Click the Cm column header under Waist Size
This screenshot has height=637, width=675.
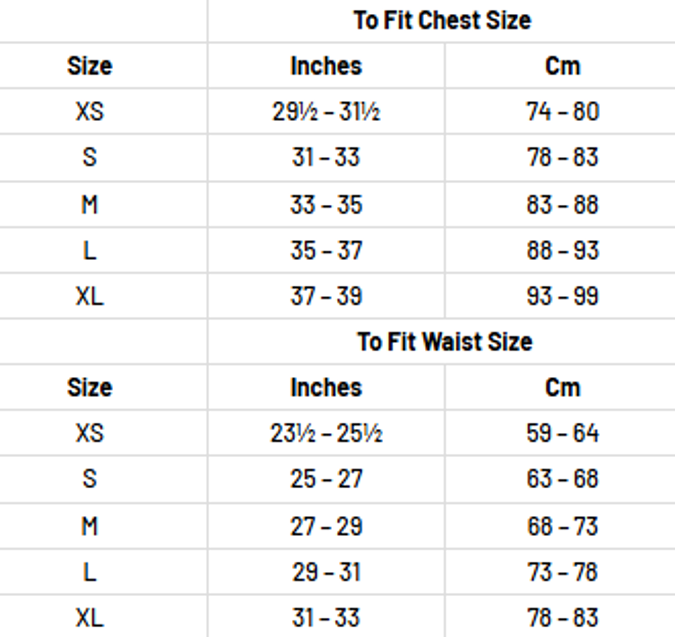click(x=562, y=388)
